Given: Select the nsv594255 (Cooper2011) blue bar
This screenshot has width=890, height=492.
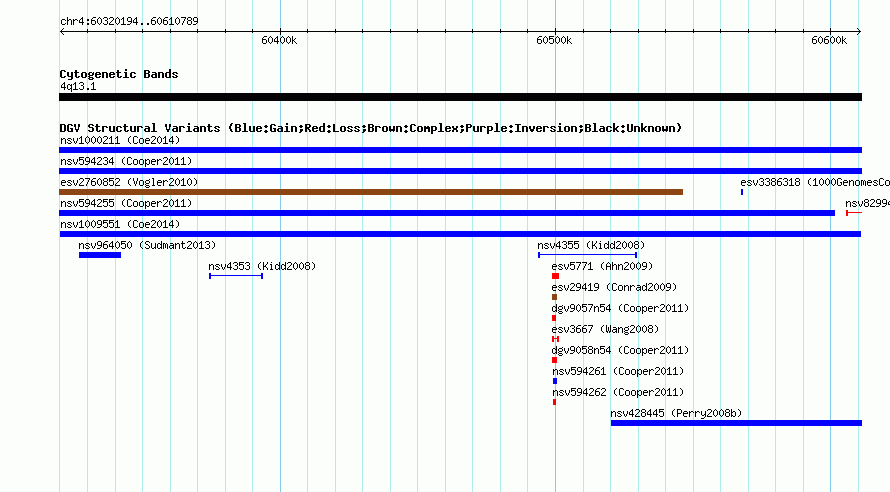Looking at the screenshot, I should click(x=447, y=213).
